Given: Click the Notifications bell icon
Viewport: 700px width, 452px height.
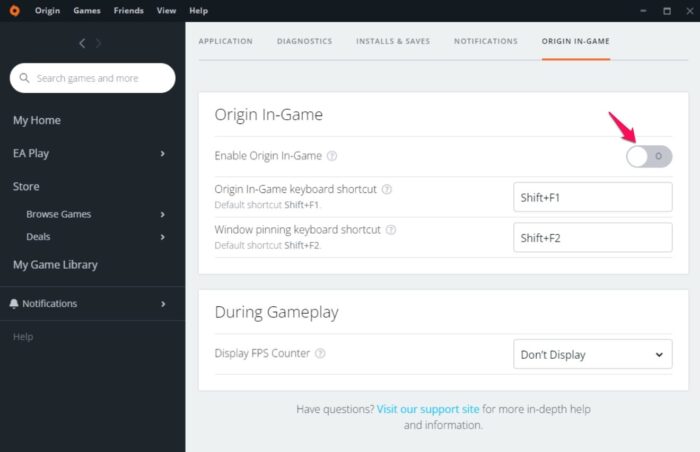Looking at the screenshot, I should tap(14, 304).
